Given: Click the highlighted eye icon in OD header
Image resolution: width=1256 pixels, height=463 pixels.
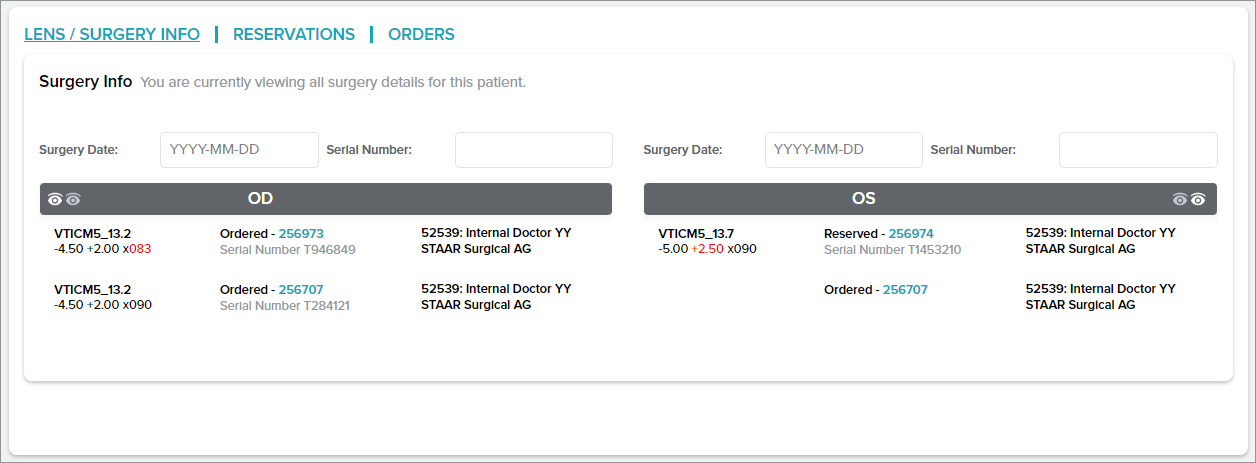Looking at the screenshot, I should [x=55, y=199].
